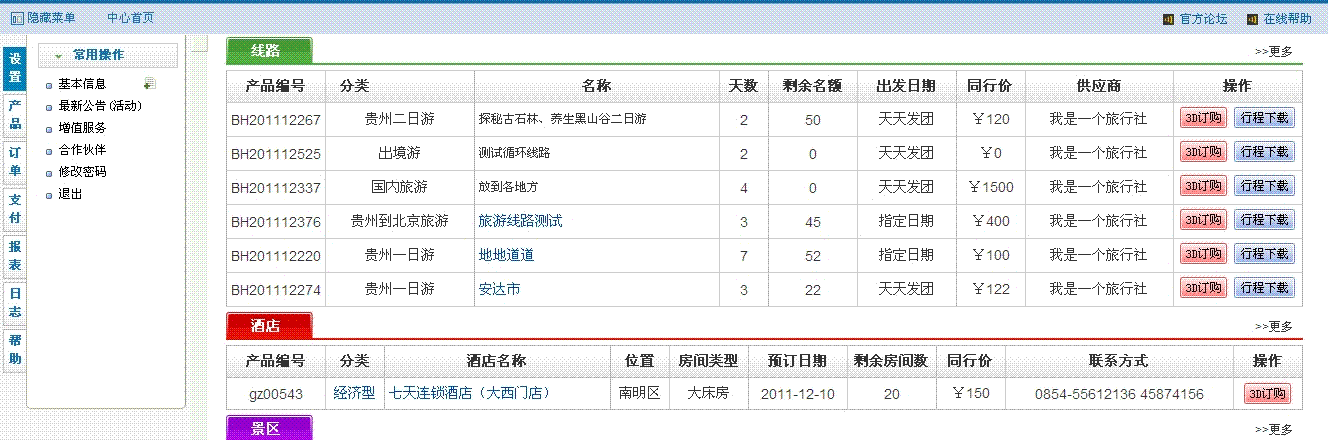The height and width of the screenshot is (440, 1328).
Task: Click 行程下载 for 探秘古石林 route
Action: 1264,118
